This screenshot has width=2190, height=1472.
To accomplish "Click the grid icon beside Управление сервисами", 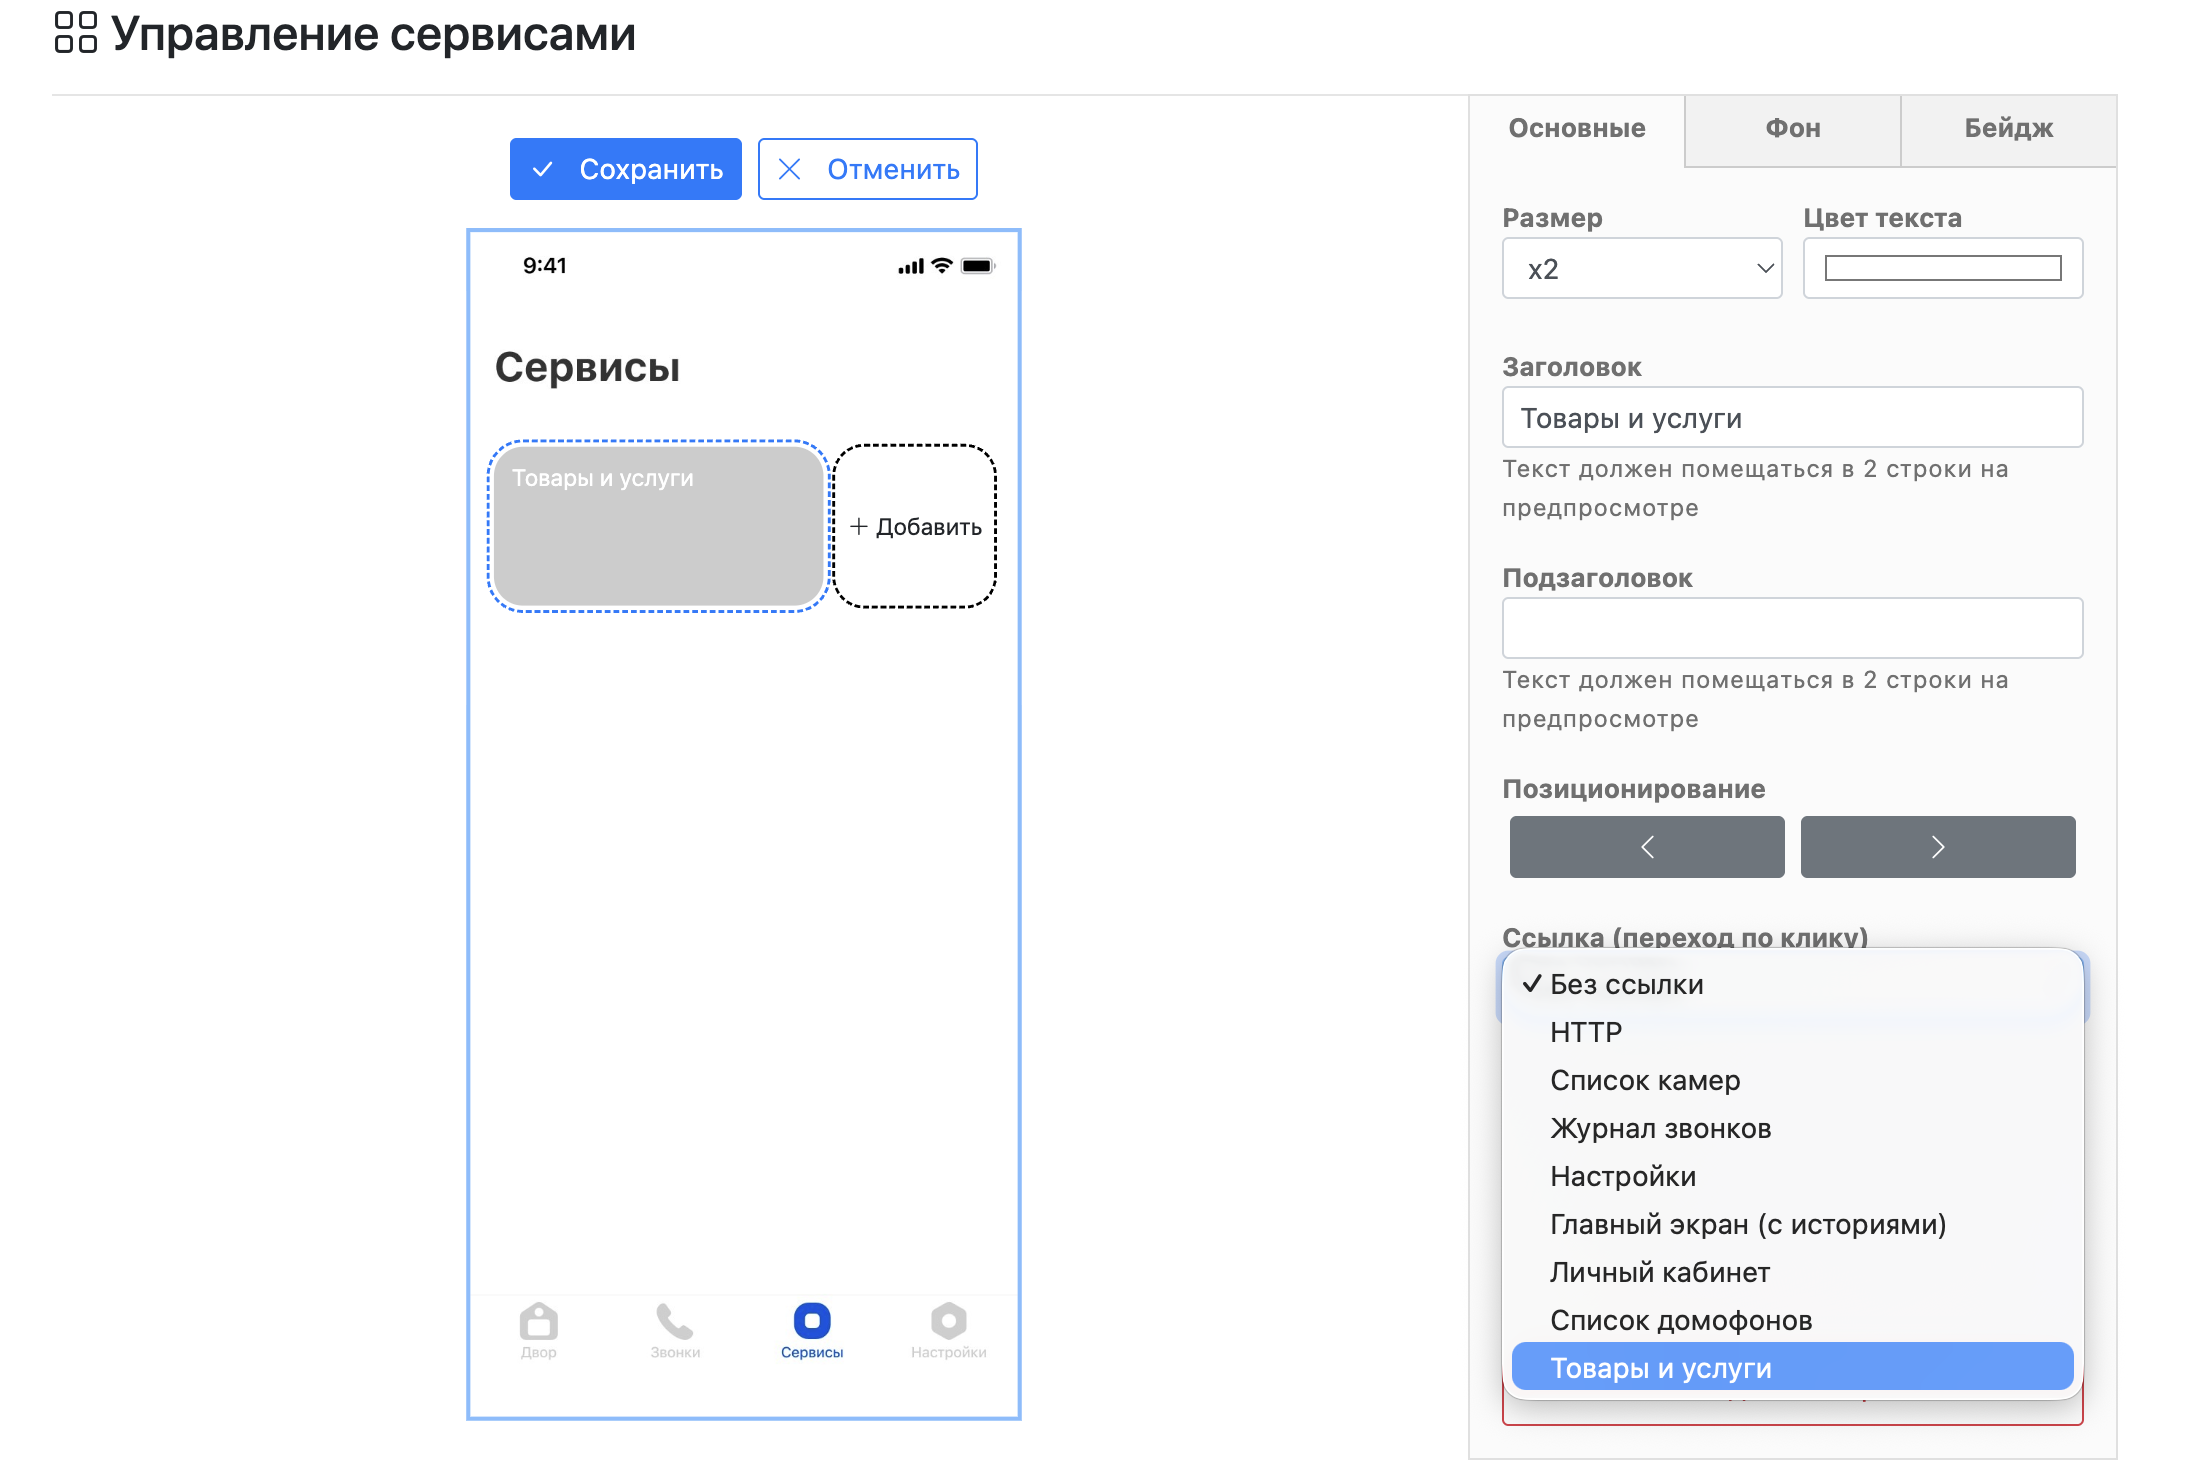I will coord(76,32).
